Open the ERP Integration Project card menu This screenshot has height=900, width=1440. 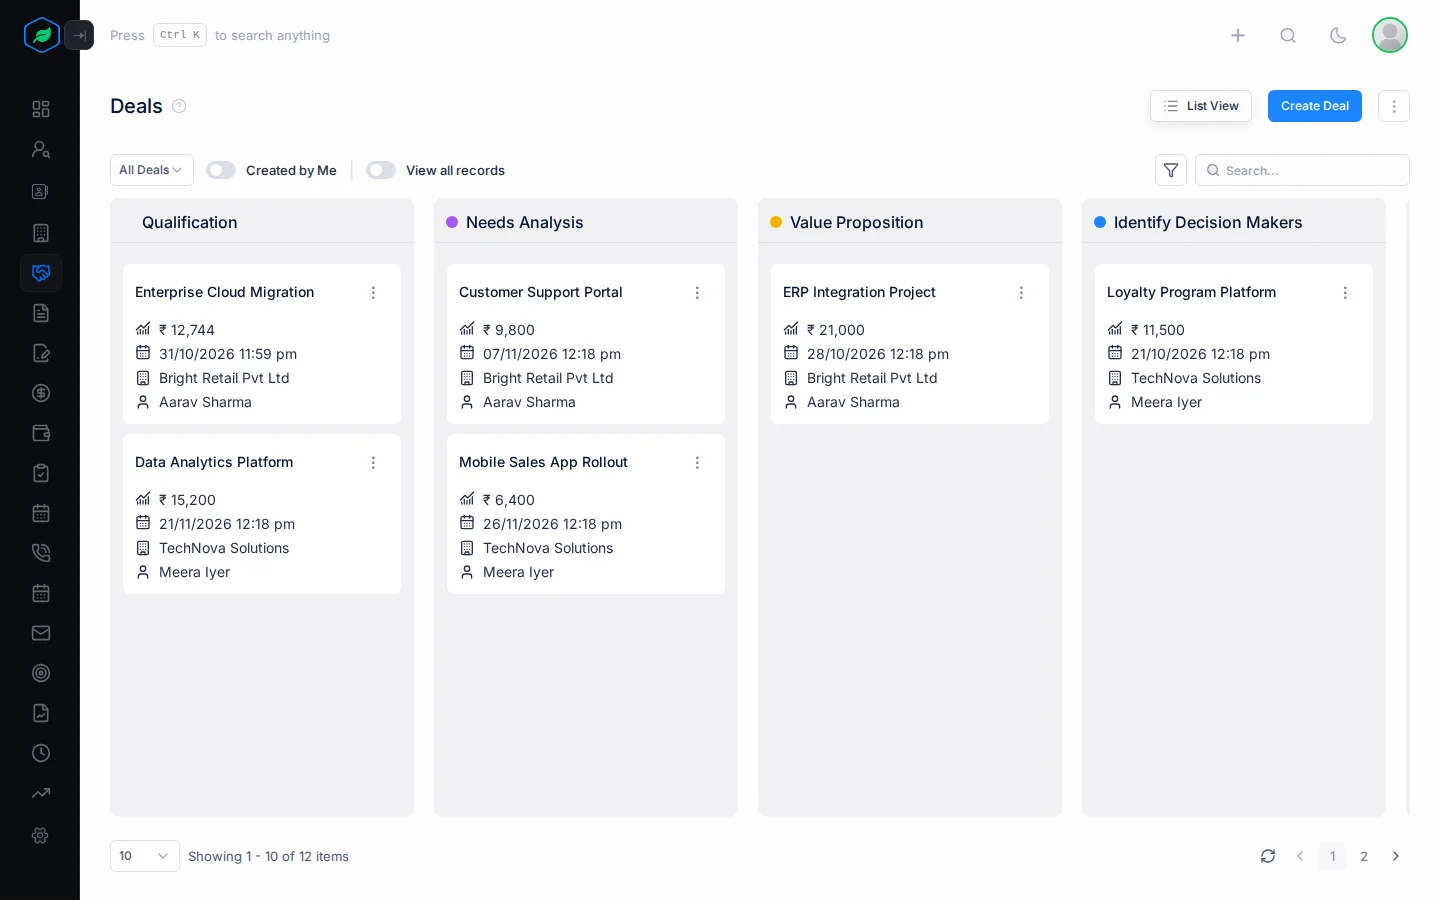click(x=1021, y=293)
